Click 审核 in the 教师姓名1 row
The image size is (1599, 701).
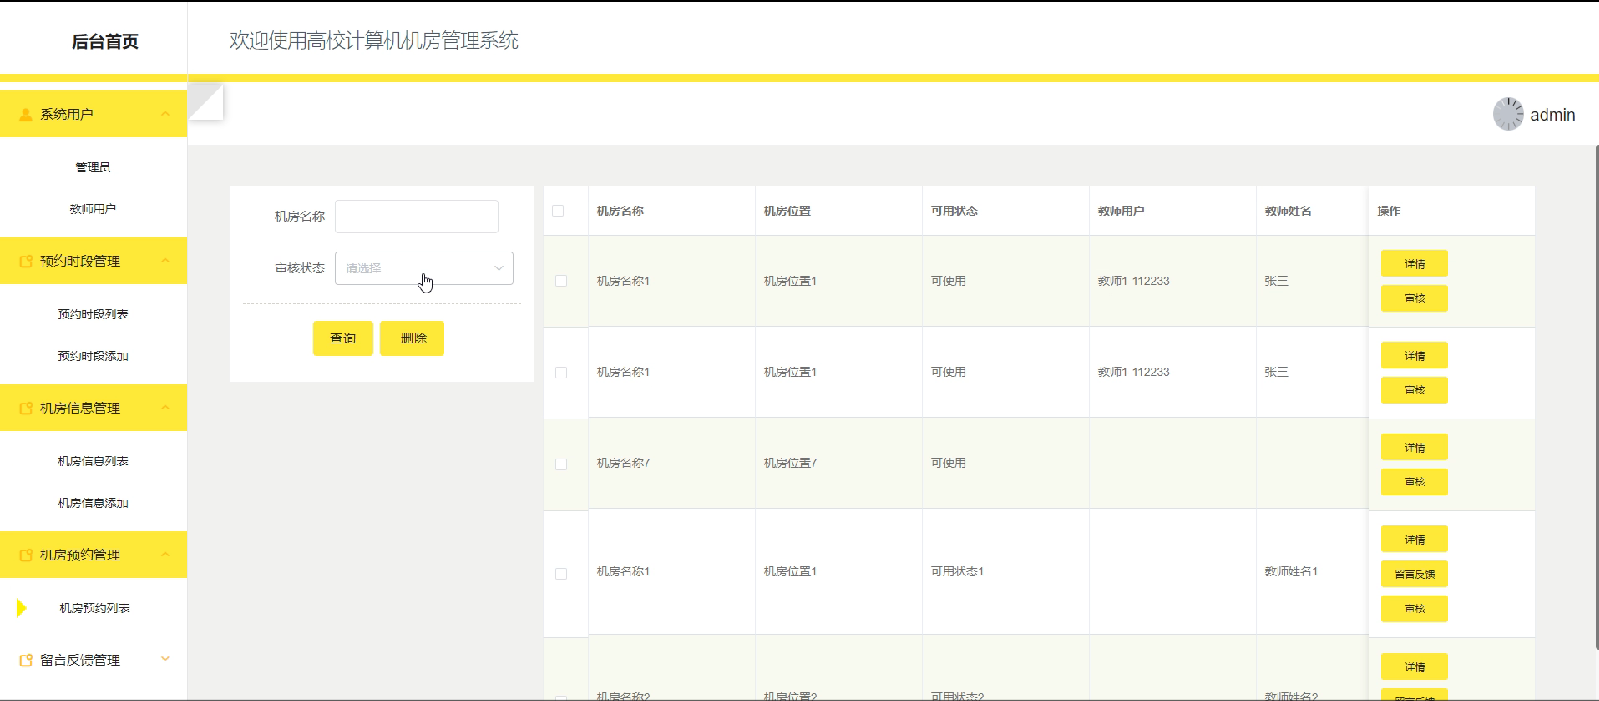pyautogui.click(x=1414, y=609)
